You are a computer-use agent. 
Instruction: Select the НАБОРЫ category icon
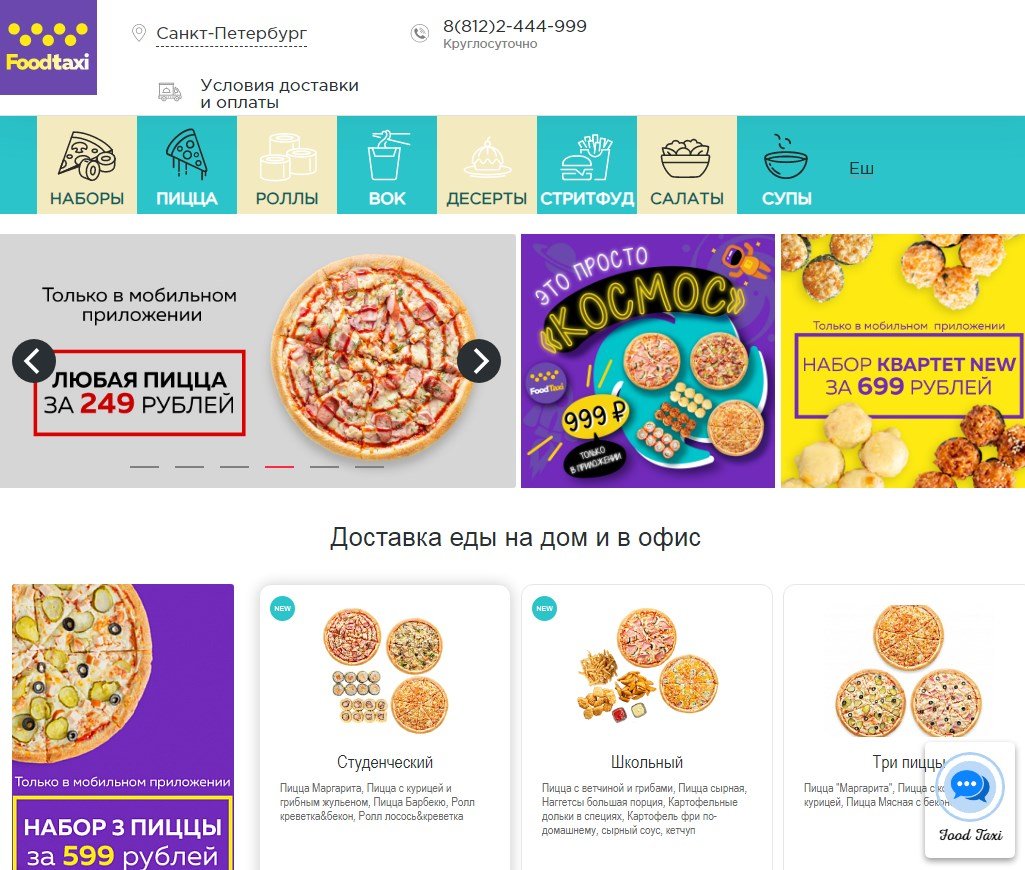coord(87,165)
